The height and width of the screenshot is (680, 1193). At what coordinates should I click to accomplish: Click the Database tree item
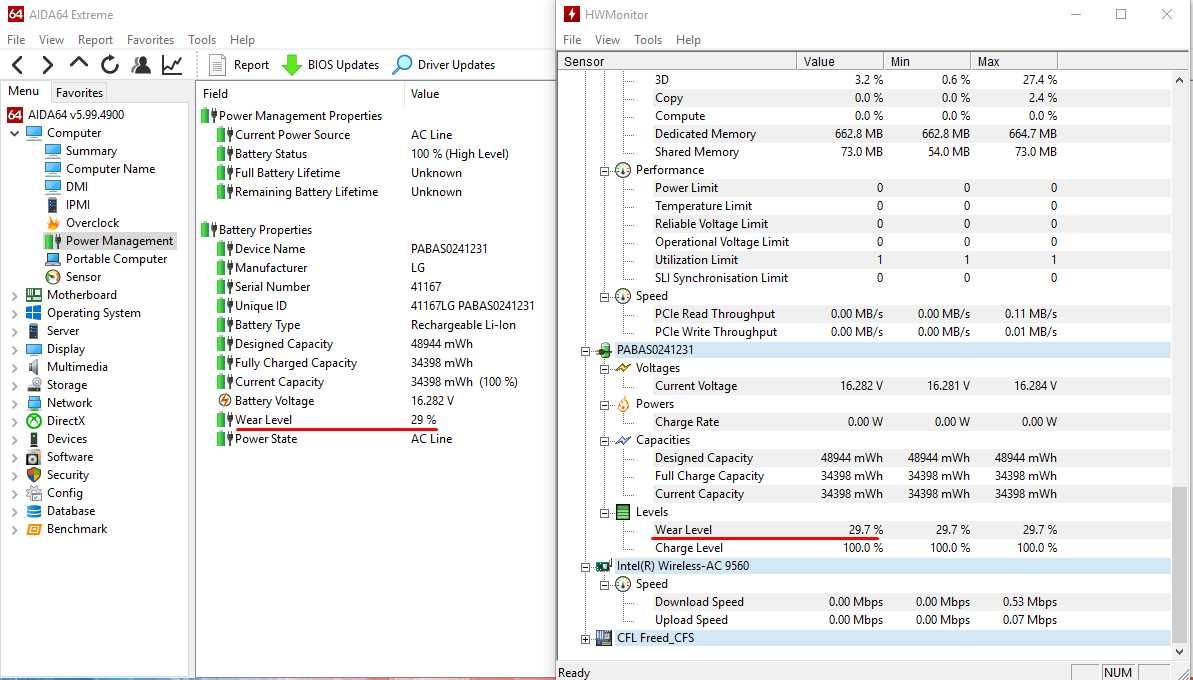click(x=71, y=511)
